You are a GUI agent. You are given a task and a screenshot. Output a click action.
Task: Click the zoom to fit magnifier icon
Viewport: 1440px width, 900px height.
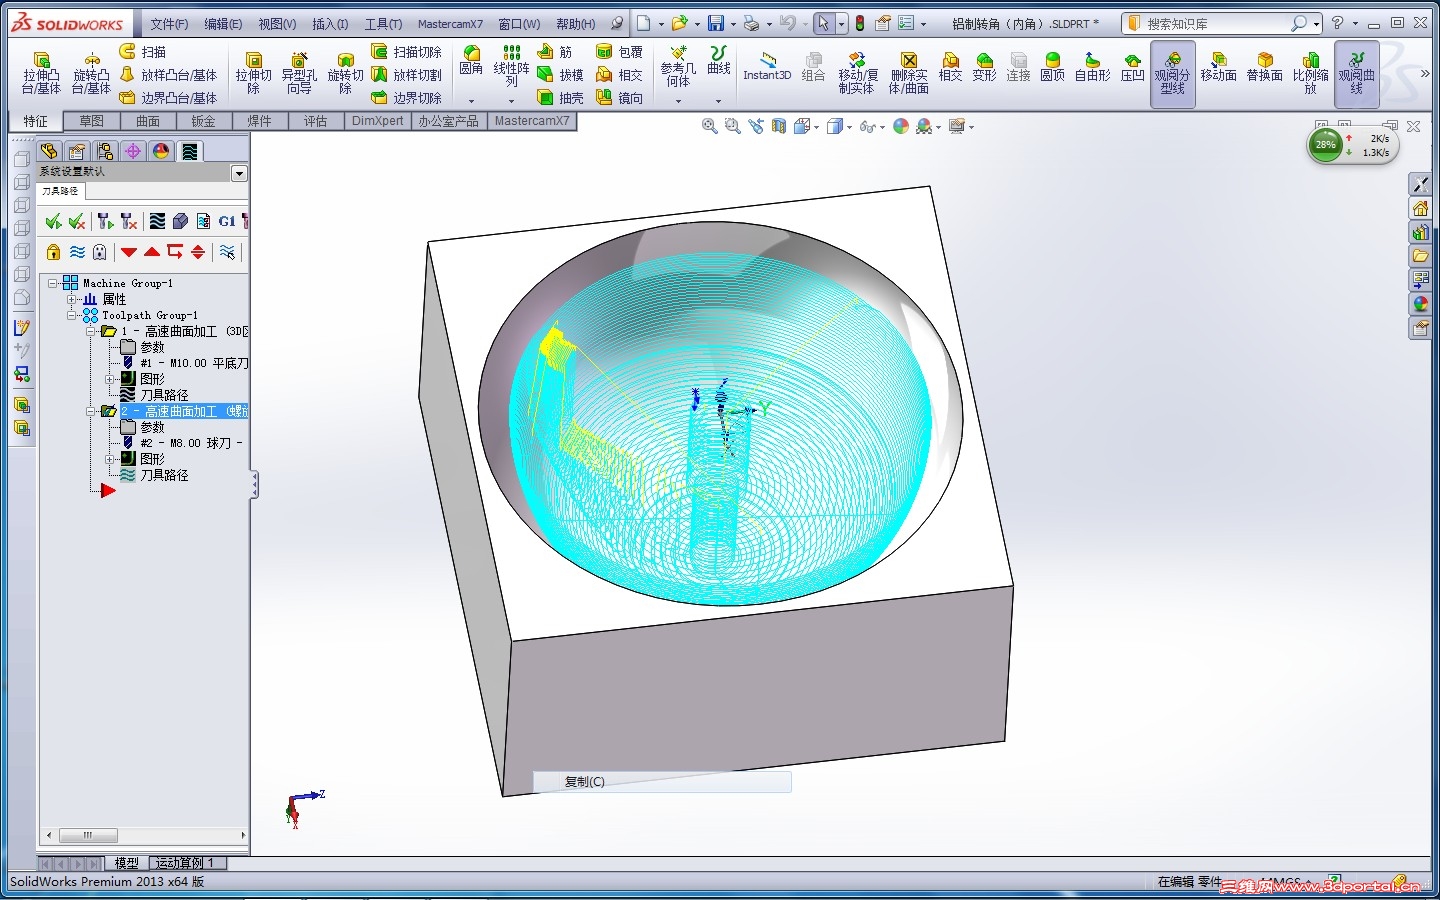point(709,126)
